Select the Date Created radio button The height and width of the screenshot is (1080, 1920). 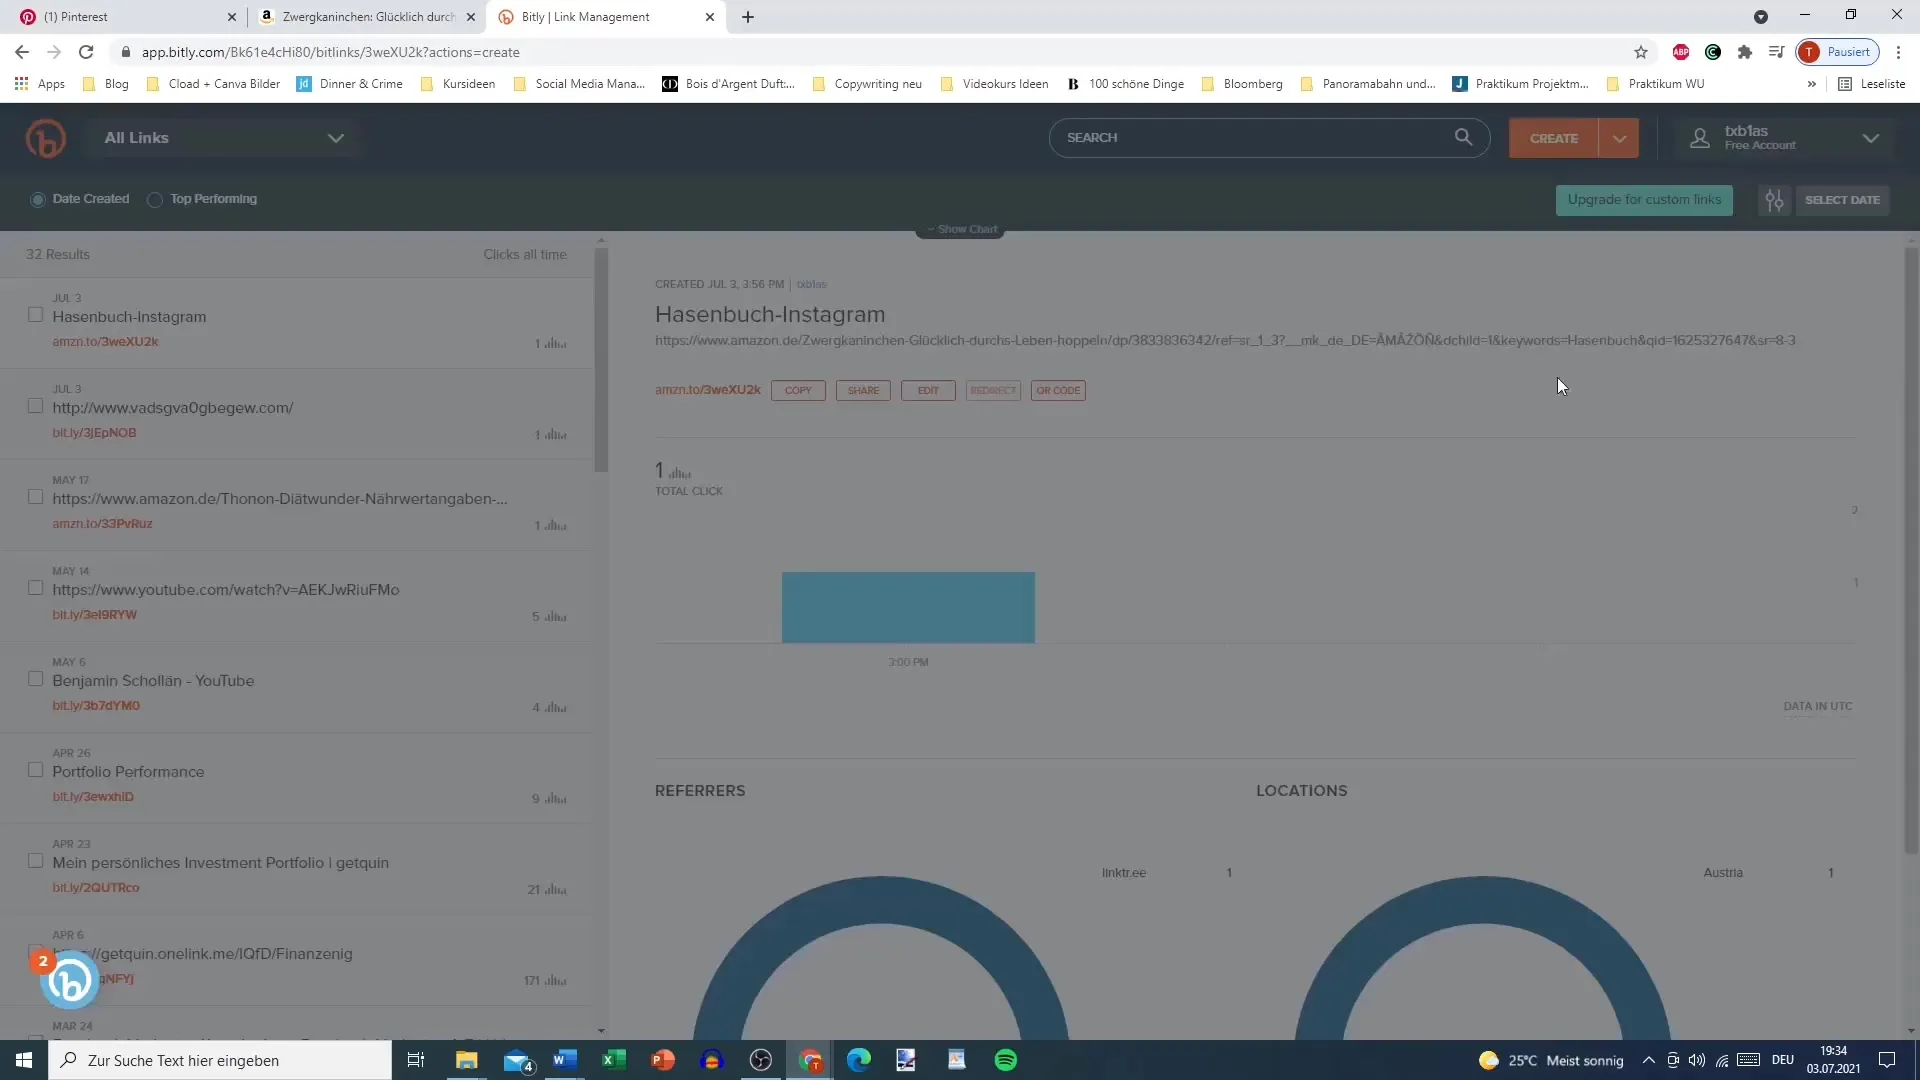tap(38, 200)
